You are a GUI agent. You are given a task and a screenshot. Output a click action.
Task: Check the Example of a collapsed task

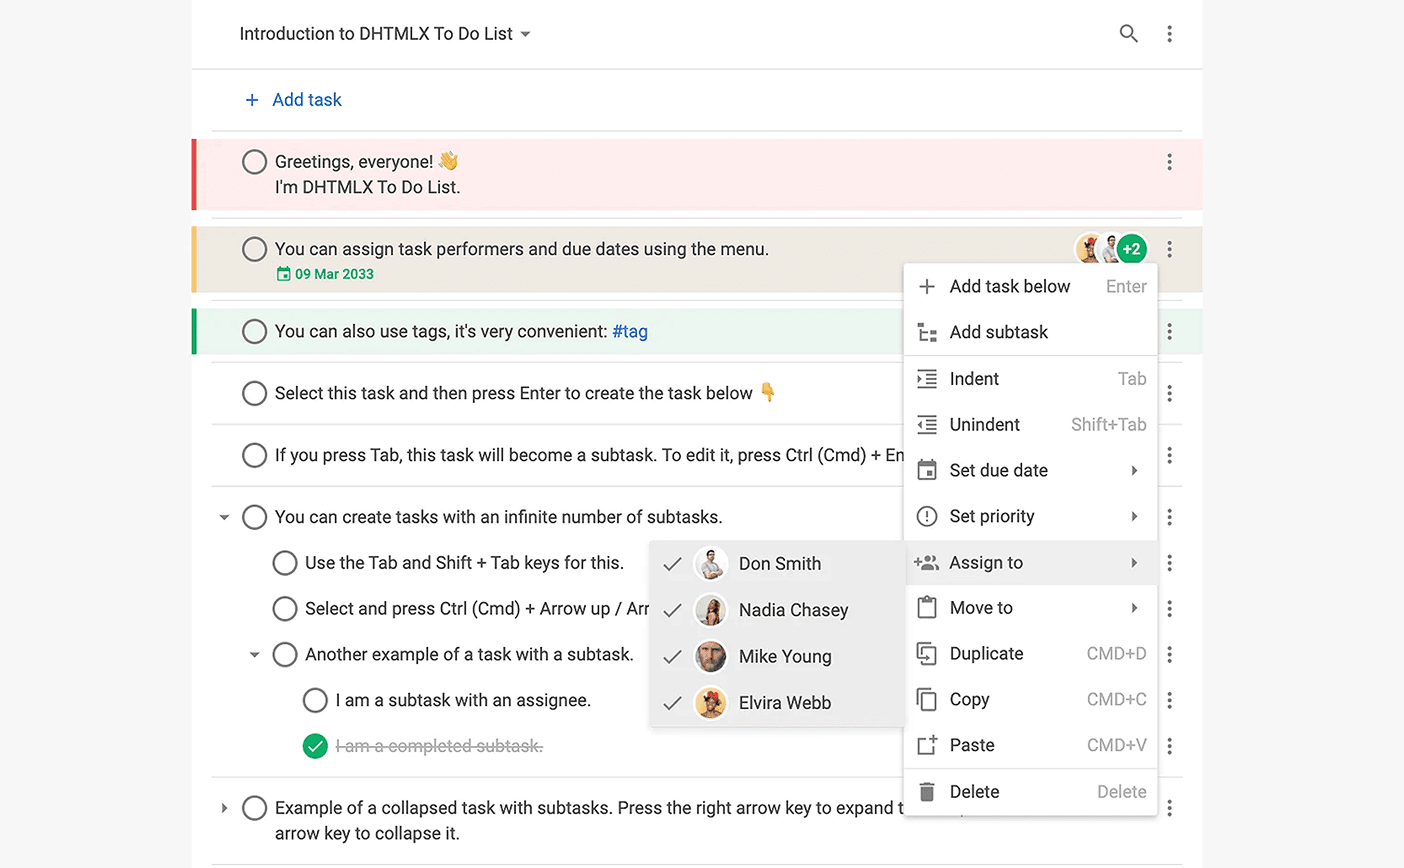(x=254, y=808)
